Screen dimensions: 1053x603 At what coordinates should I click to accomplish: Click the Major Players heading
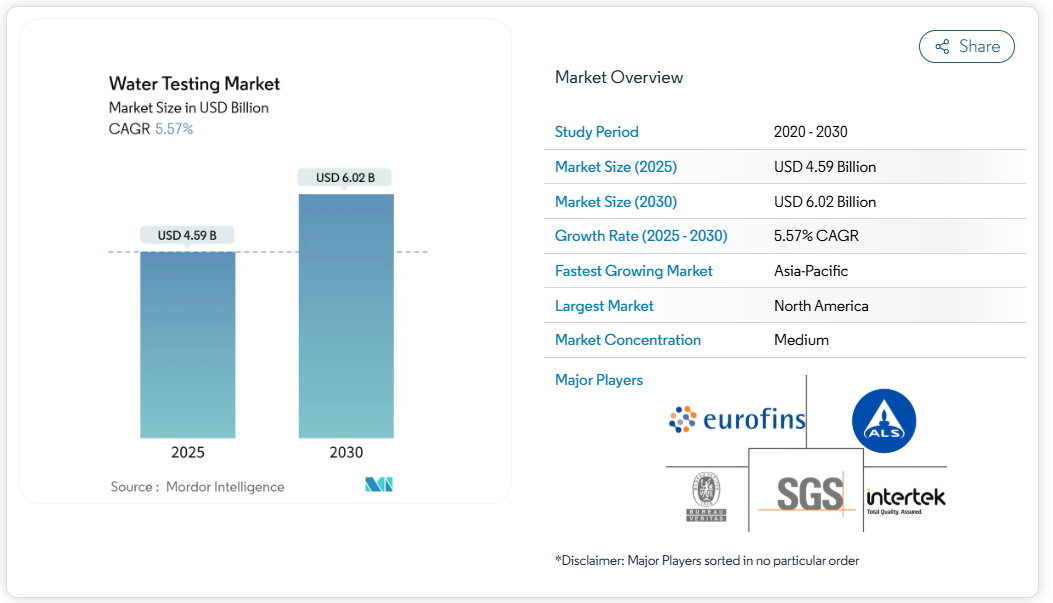point(598,380)
